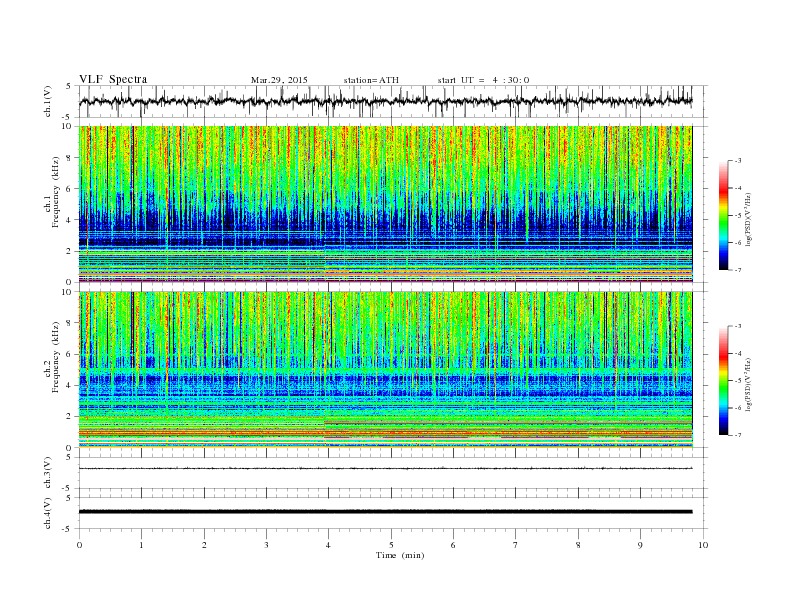Click inside the ch.2 spectrogram panel
Screen dimensions: 792x612
coord(386,370)
